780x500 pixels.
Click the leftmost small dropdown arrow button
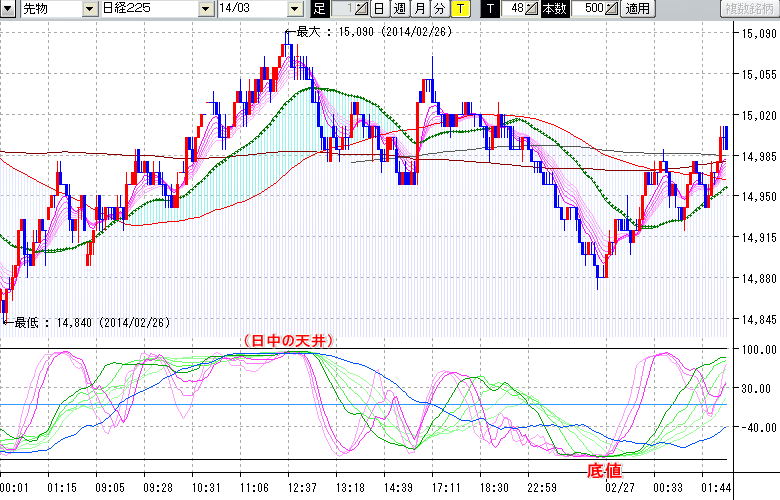click(x=8, y=9)
